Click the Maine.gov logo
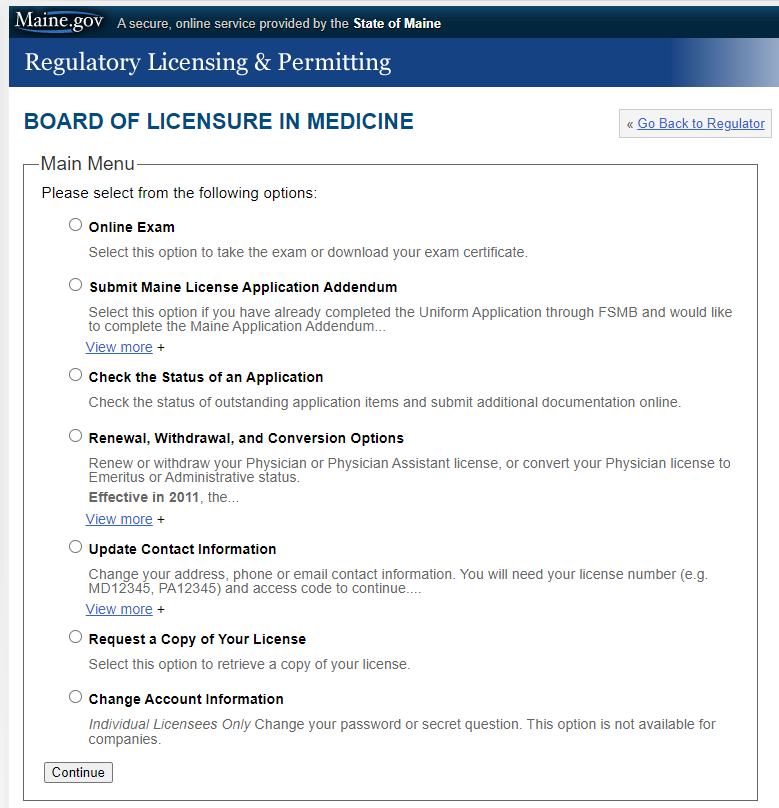 [59, 22]
